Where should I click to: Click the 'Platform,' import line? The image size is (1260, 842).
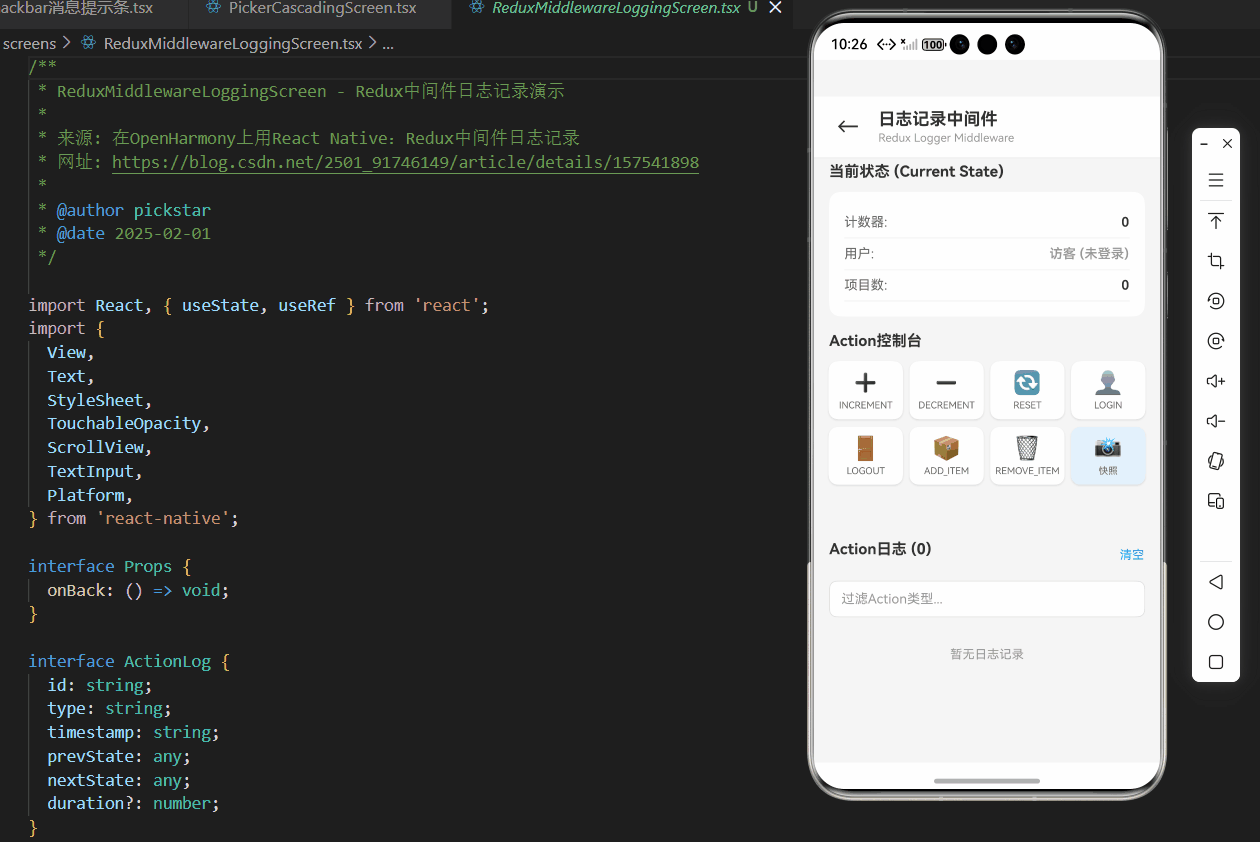pyautogui.click(x=90, y=495)
